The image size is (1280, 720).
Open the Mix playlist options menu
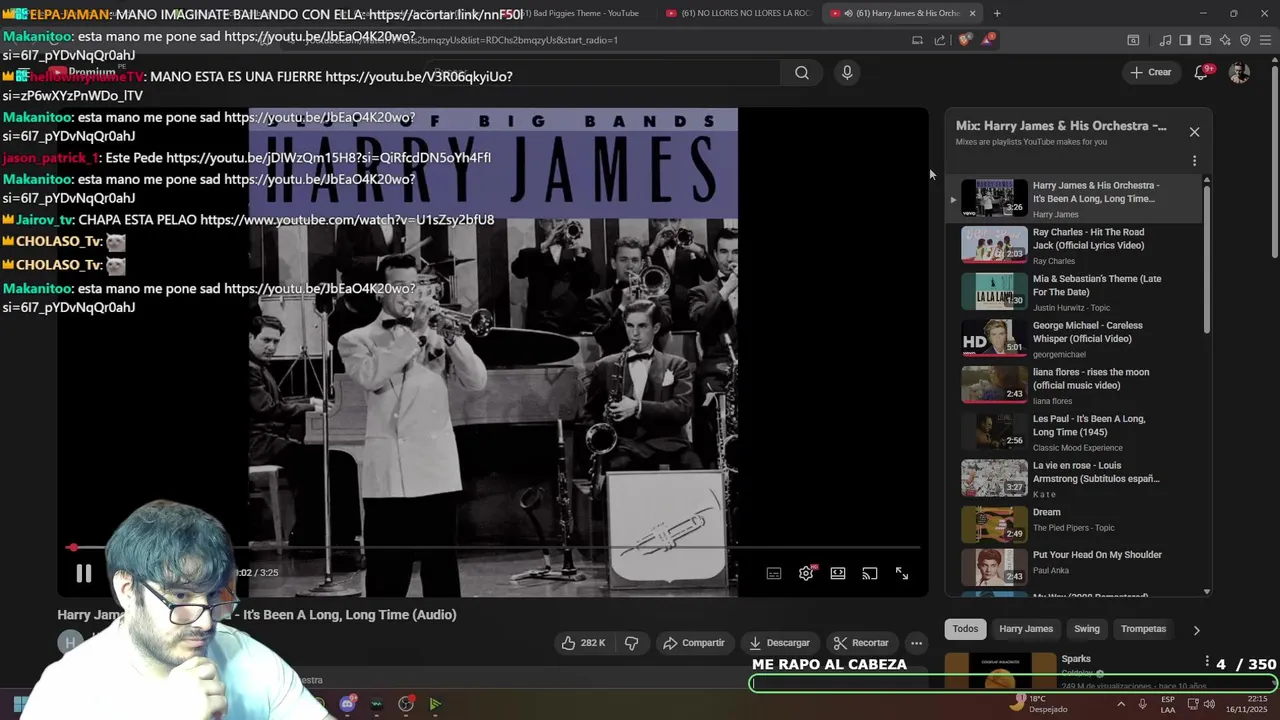(1194, 161)
